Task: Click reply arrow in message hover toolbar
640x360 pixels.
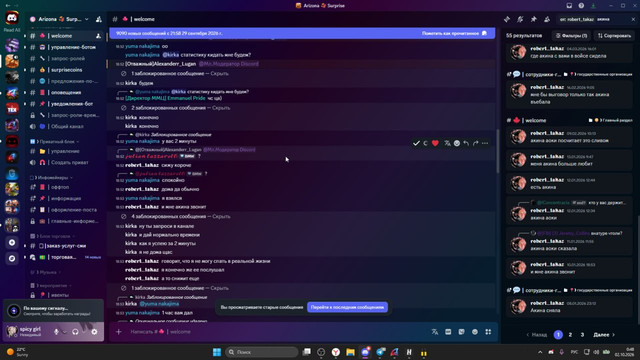Action: (466, 143)
